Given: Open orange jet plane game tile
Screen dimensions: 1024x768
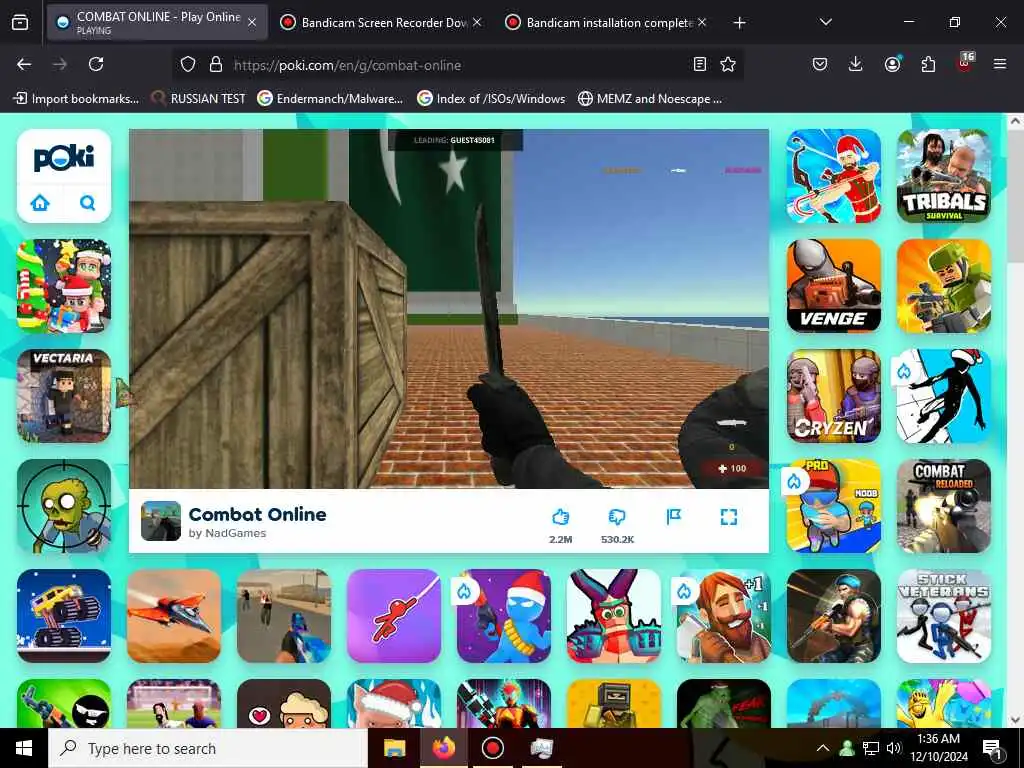Looking at the screenshot, I should 174,616.
